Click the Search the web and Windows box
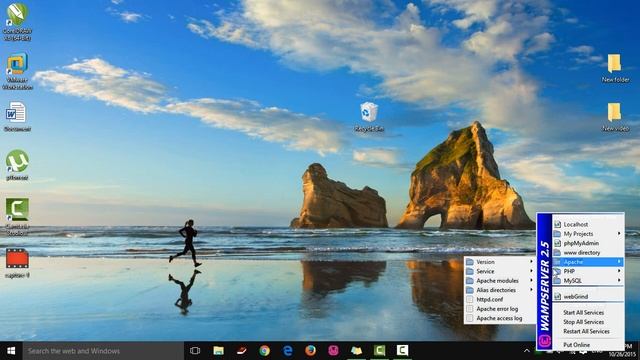Image resolution: width=640 pixels, height=360 pixels. coord(103,351)
